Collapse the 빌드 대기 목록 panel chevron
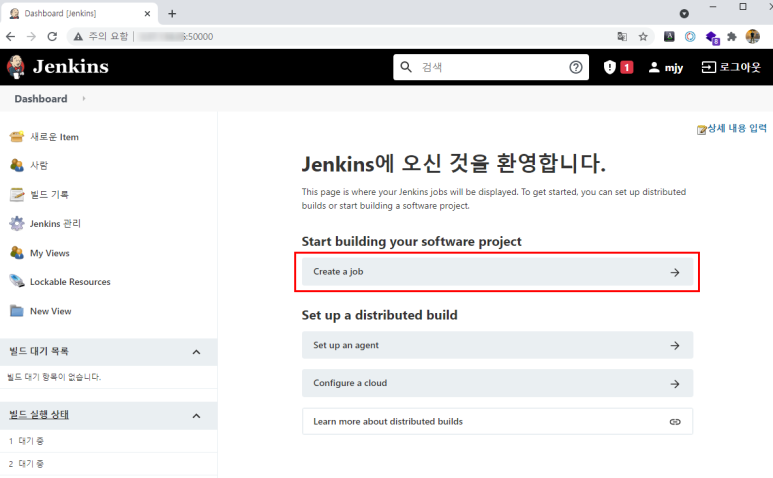 pyautogui.click(x=196, y=352)
